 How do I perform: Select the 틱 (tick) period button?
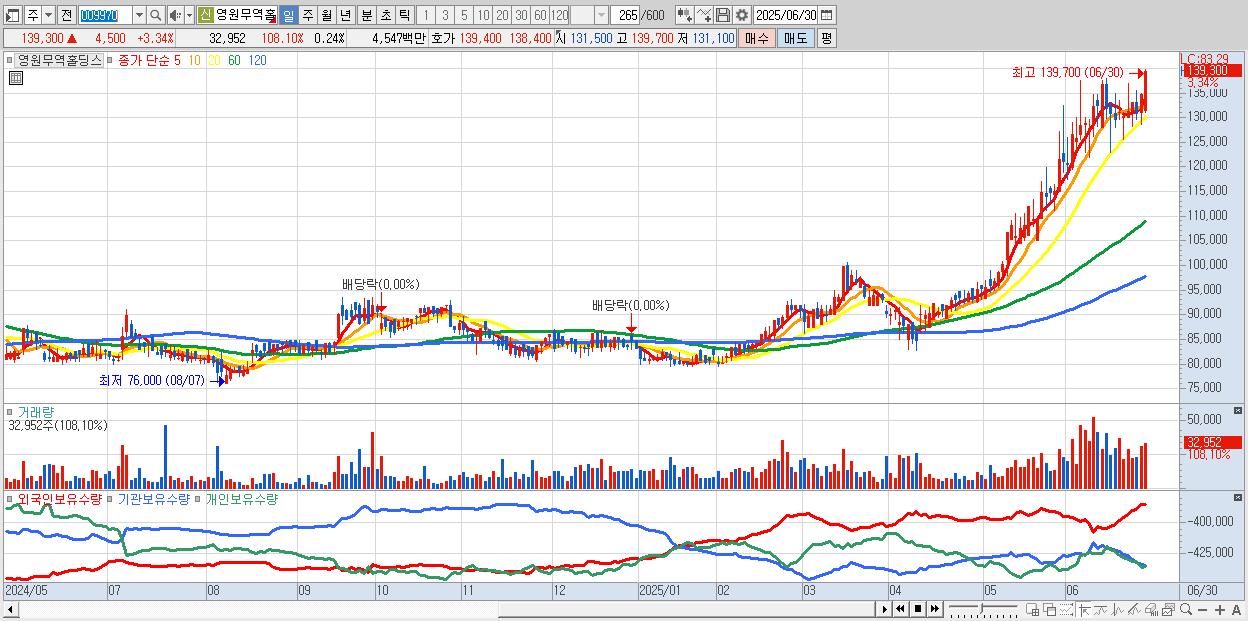click(404, 15)
